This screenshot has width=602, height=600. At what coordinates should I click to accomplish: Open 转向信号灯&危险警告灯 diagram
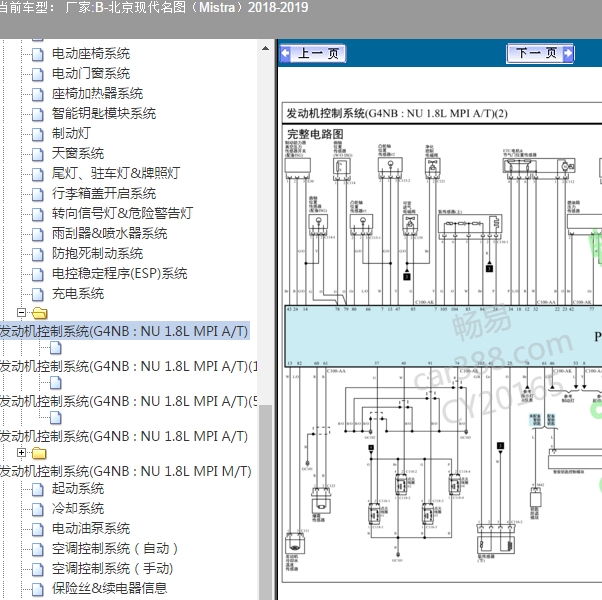tap(122, 213)
